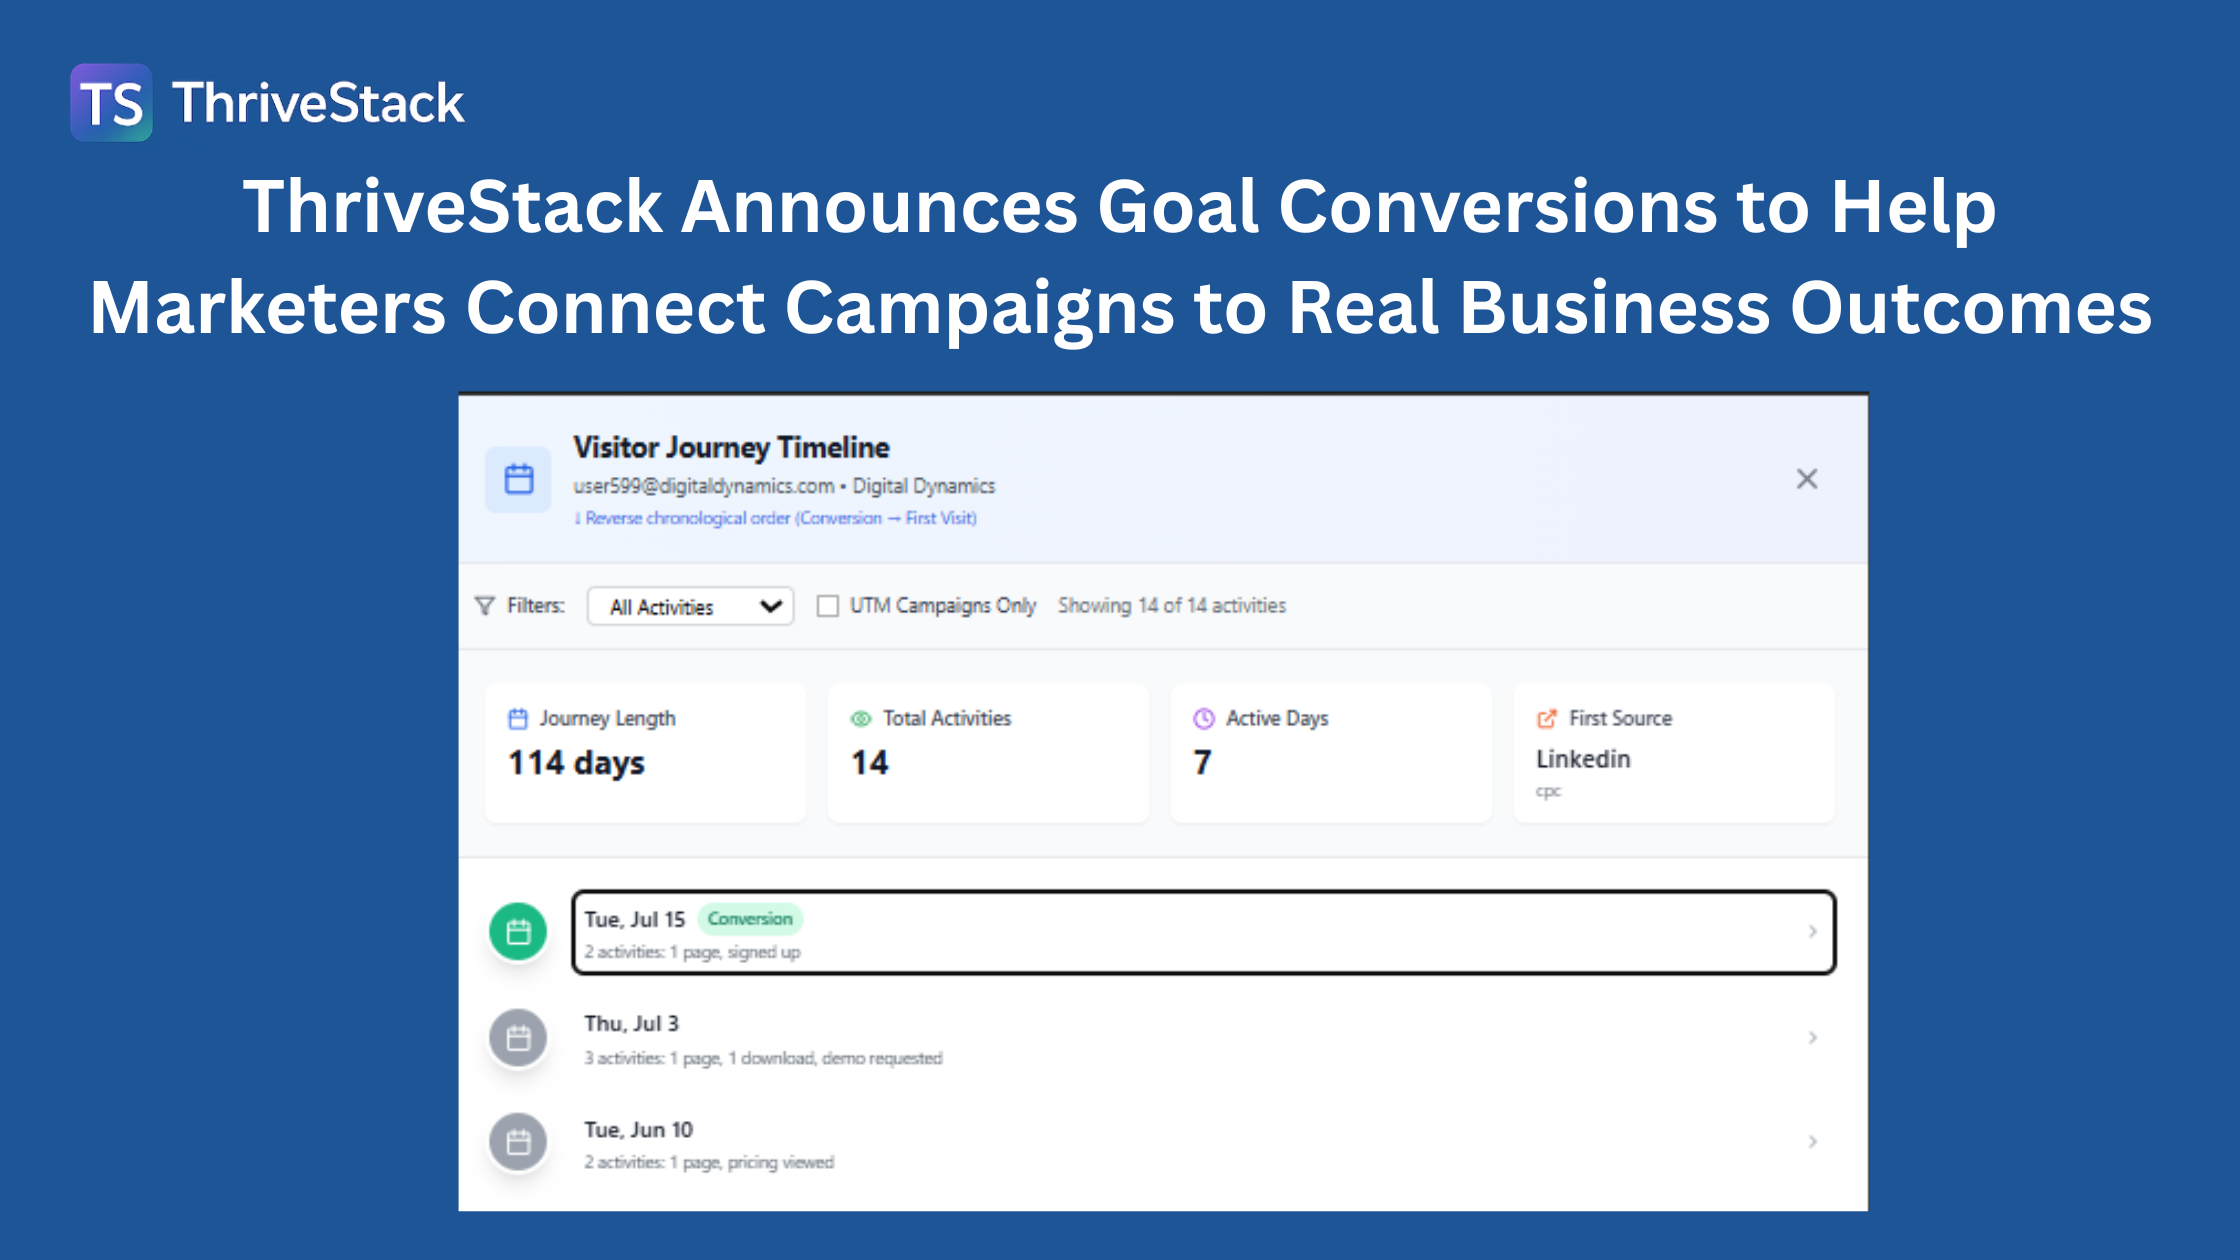Click the green calendar icon for Jul 15
This screenshot has width=2240, height=1260.
pos(518,932)
